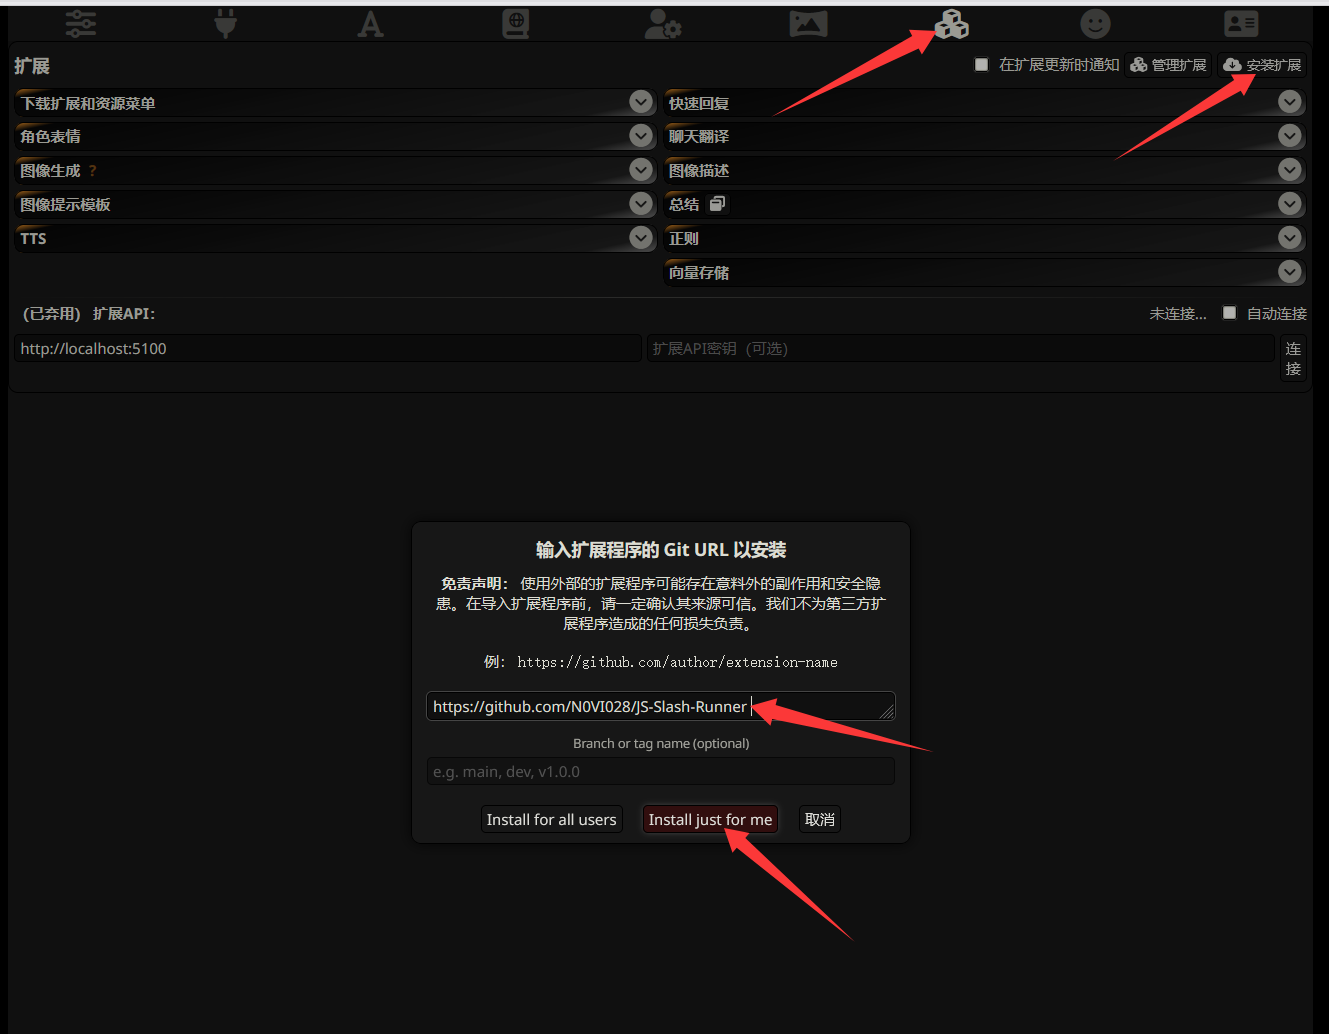Expand the TTS extension section
1329x1034 pixels.
[x=641, y=238]
